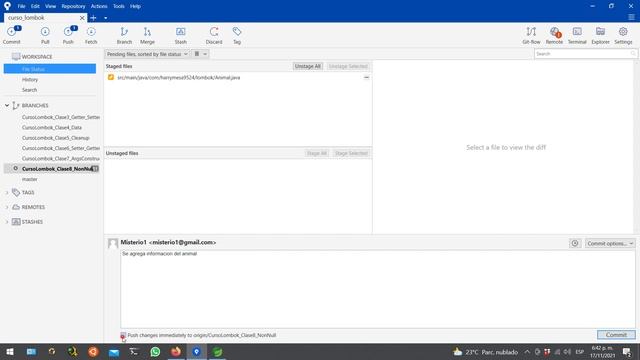The height and width of the screenshot is (360, 640).
Task: Open WhatsApp from the taskbar
Action: pyautogui.click(x=155, y=351)
